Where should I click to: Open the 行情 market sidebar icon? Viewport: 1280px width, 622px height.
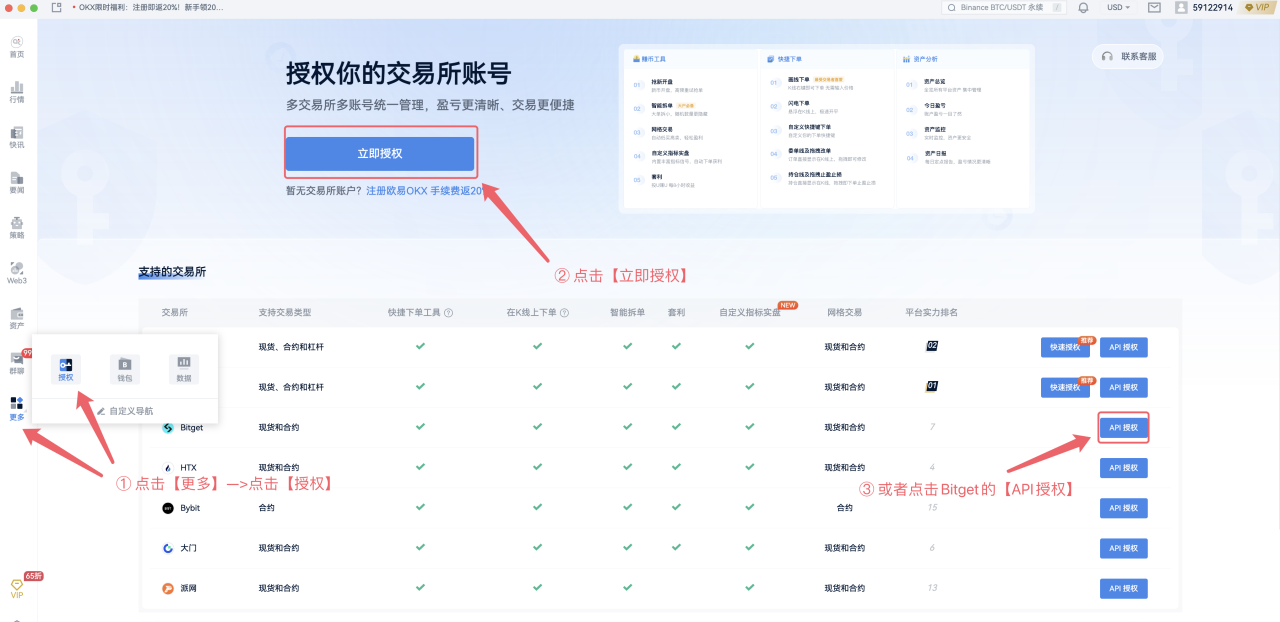pyautogui.click(x=17, y=92)
